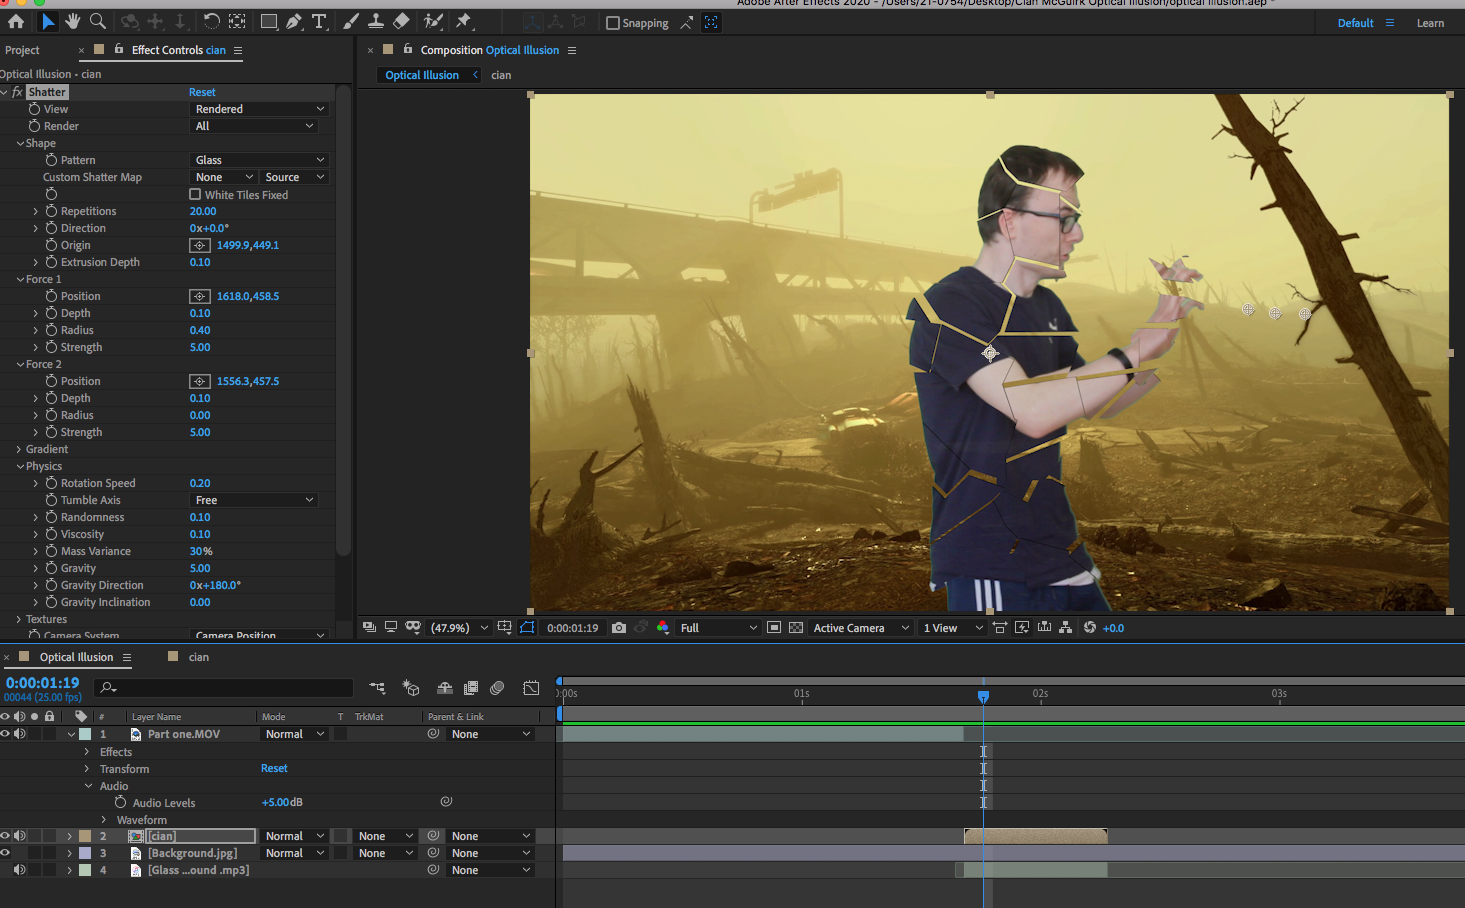Mute the Glass sound mp3 layer audio
1465x908 pixels.
(x=20, y=870)
